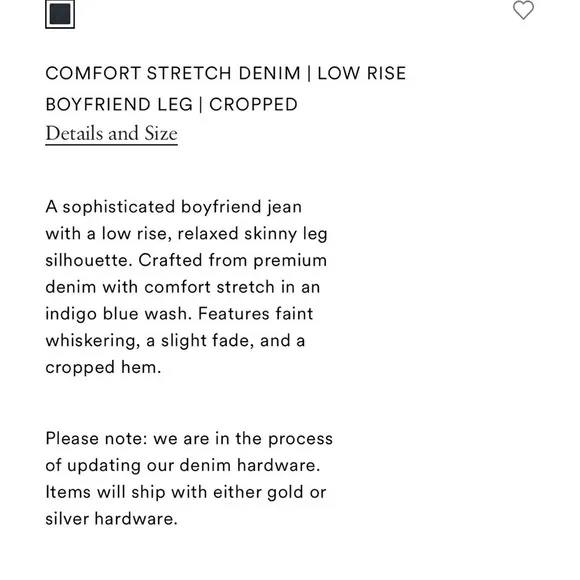Click the 'whiskering, a slight fade, and a' line
This screenshot has height=580, width=580.
175,341
